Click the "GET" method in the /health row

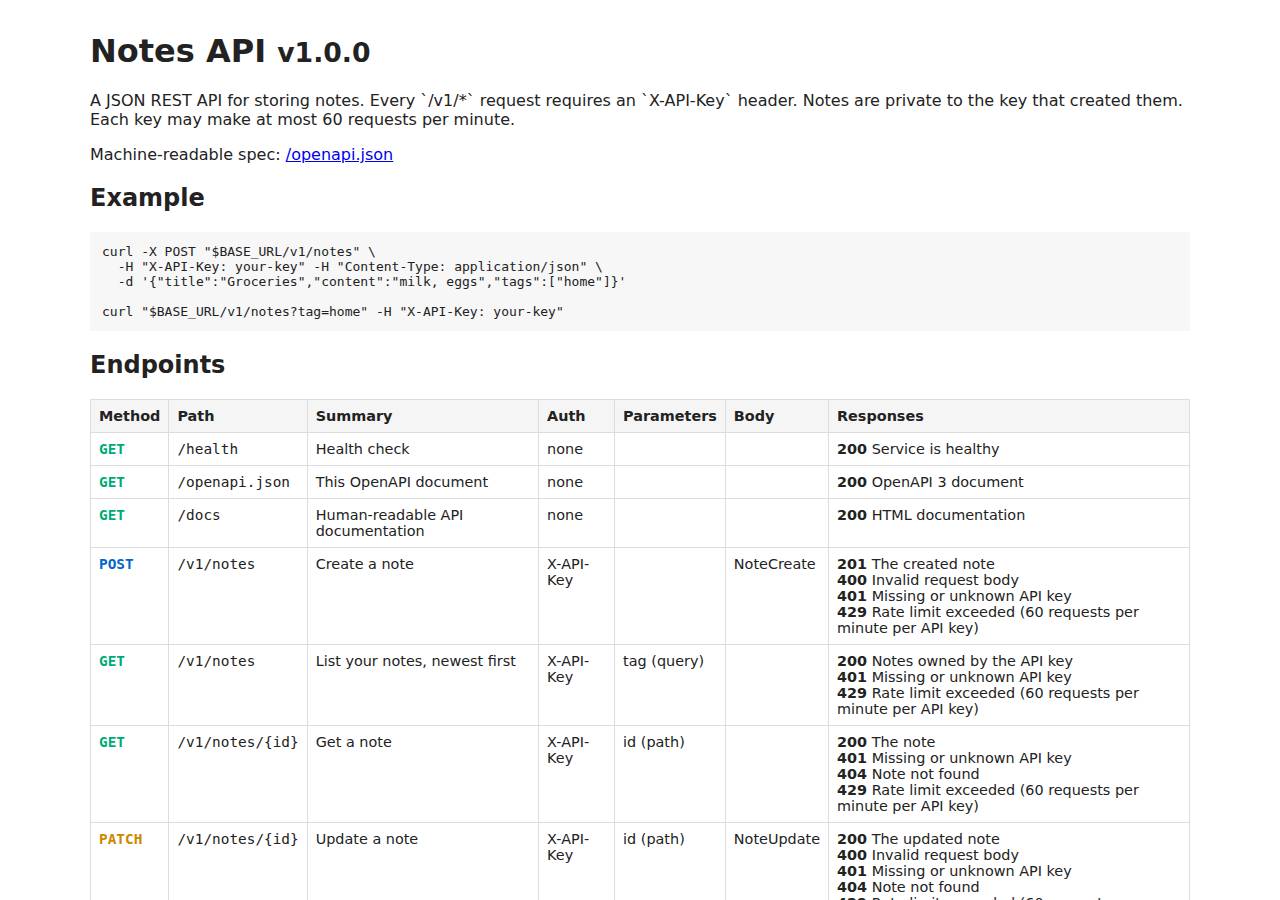coord(112,449)
